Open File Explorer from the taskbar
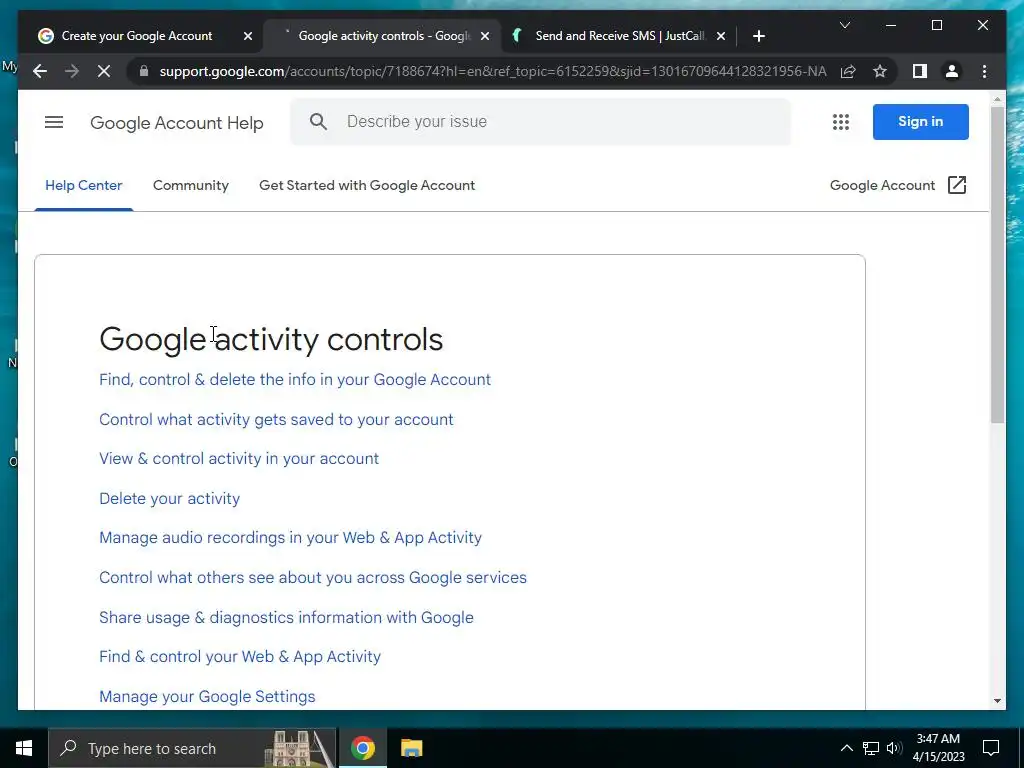 (x=411, y=748)
